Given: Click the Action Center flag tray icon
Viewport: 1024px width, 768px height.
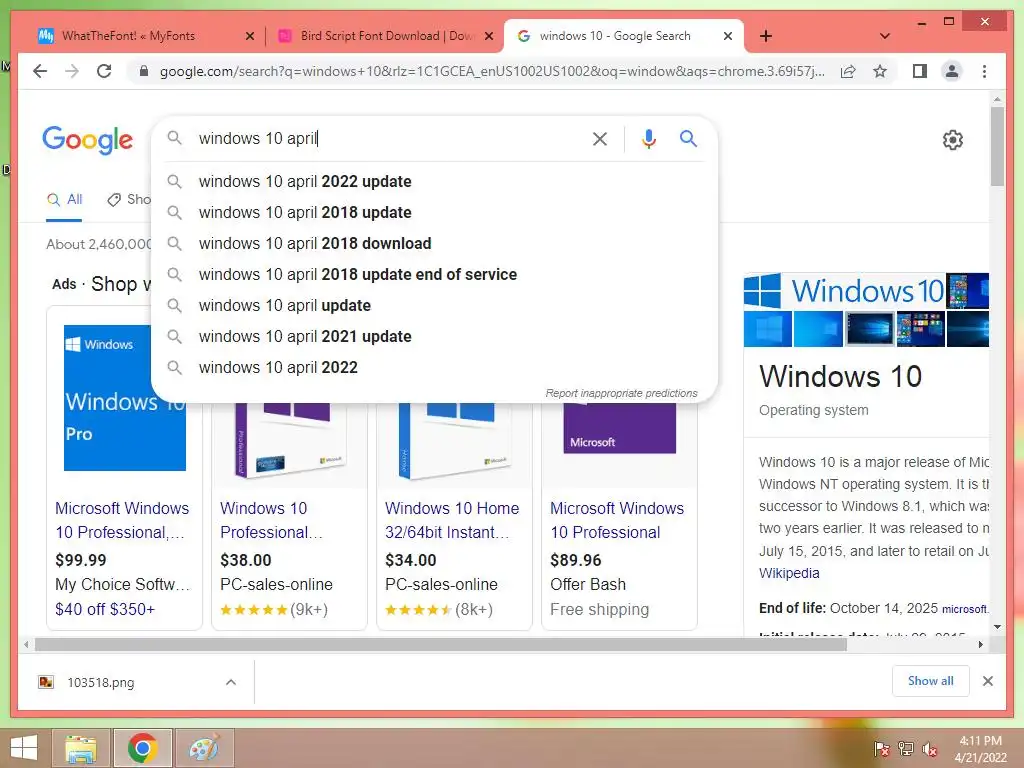Looking at the screenshot, I should [x=882, y=749].
